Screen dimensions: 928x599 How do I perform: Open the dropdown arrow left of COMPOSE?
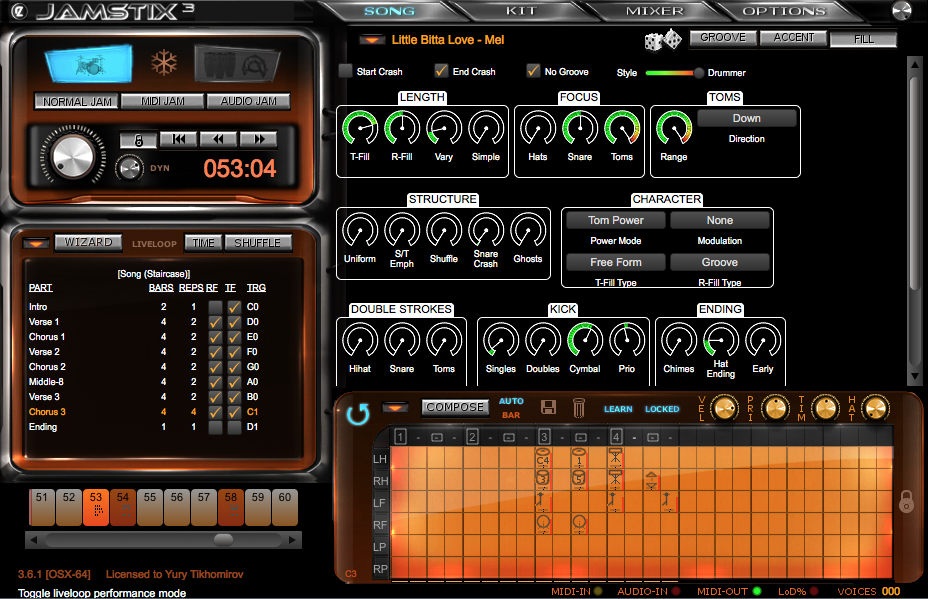(x=395, y=407)
